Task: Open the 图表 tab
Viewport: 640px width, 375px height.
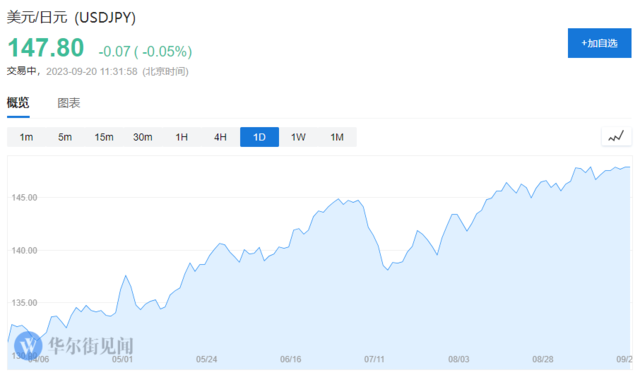Action: click(x=69, y=103)
